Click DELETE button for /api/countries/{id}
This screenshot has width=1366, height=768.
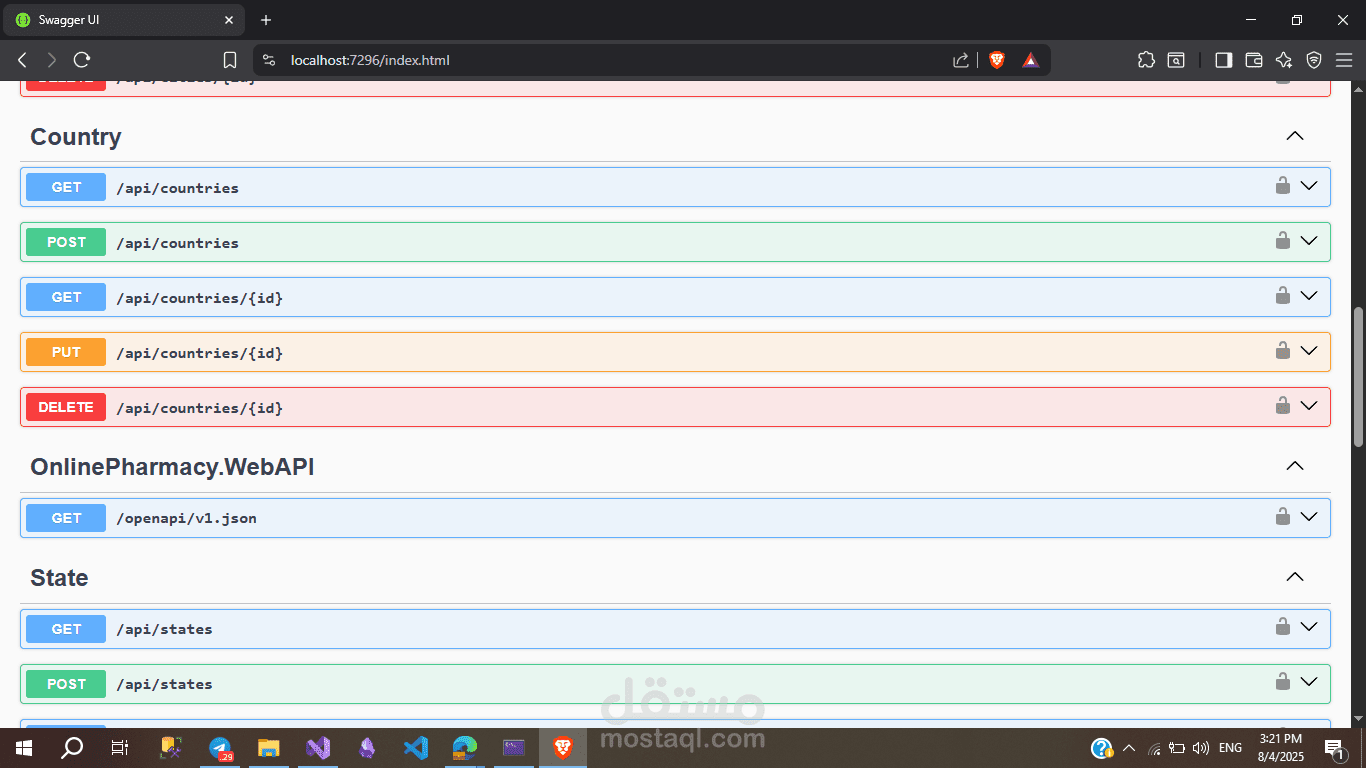66,407
